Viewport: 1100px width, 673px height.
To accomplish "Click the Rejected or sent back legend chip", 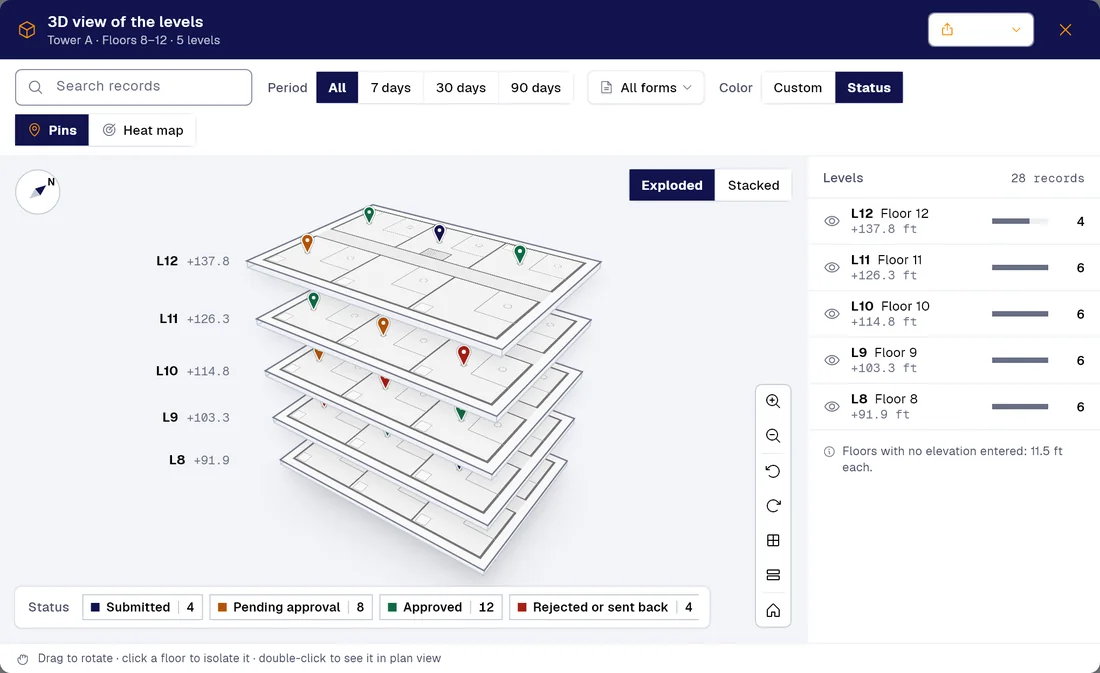I will 605,607.
